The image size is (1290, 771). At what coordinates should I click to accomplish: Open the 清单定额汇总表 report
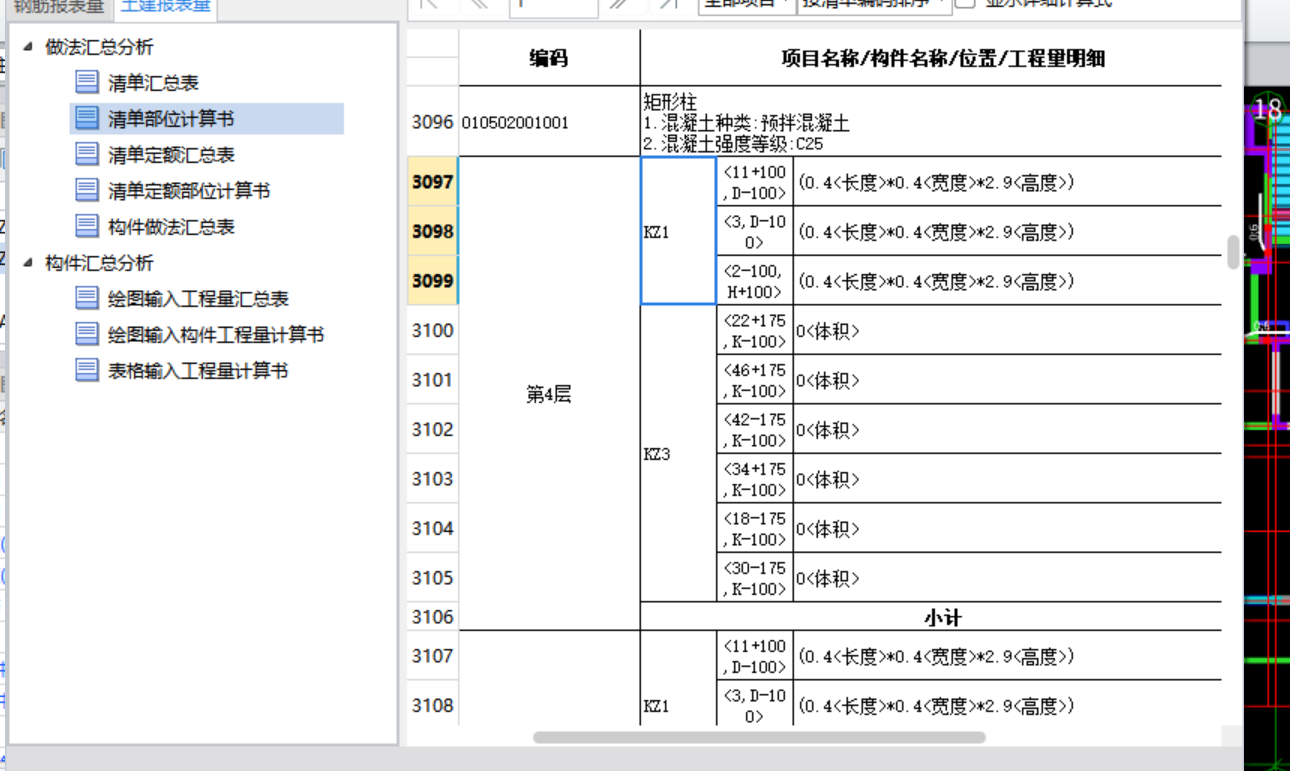(171, 155)
